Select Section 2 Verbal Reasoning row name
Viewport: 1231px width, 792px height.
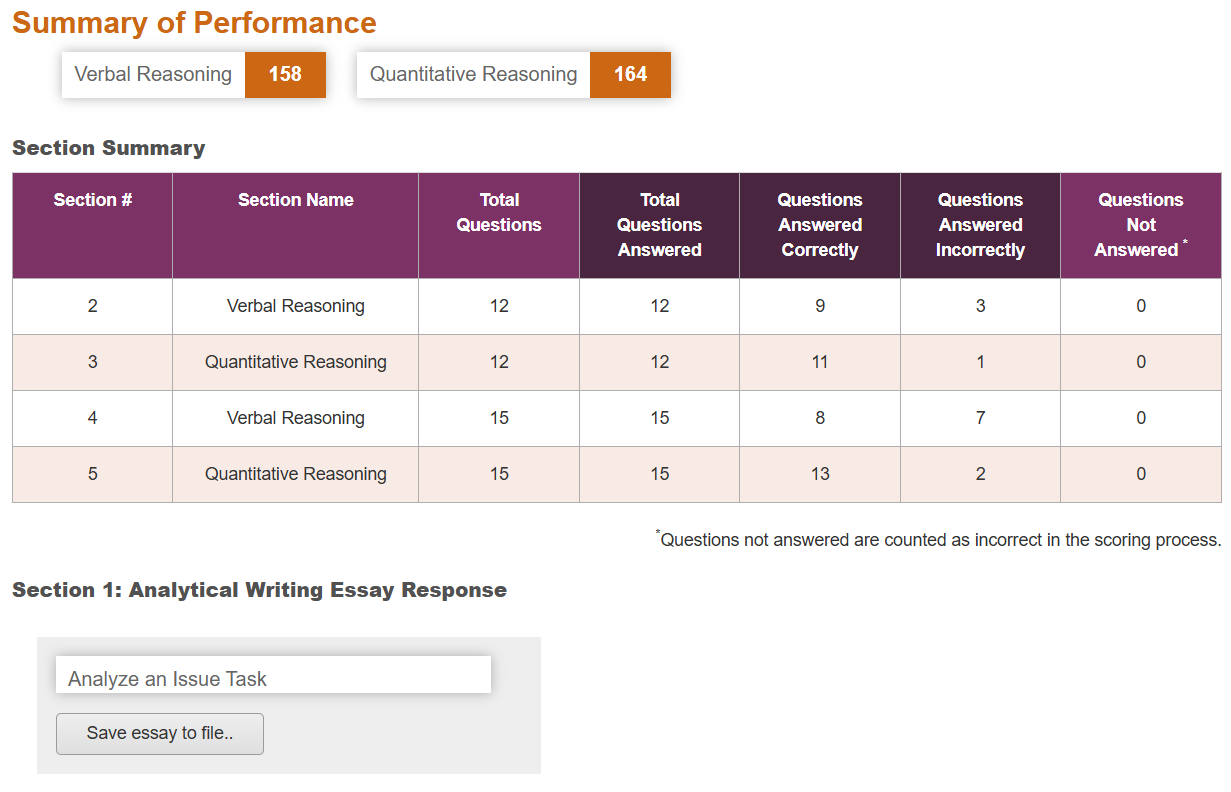(x=296, y=306)
